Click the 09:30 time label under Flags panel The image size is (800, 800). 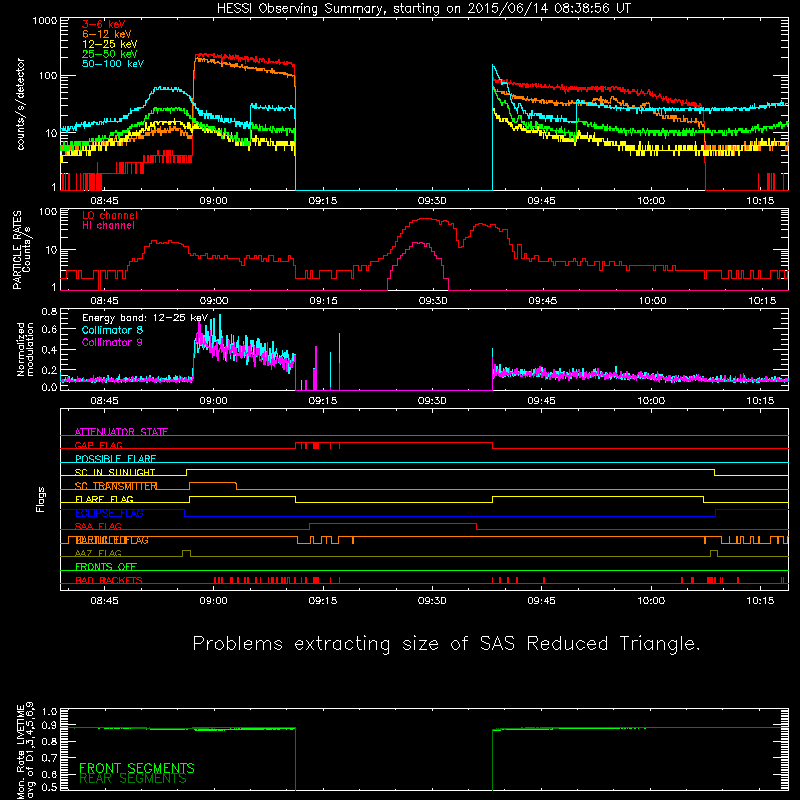point(432,601)
